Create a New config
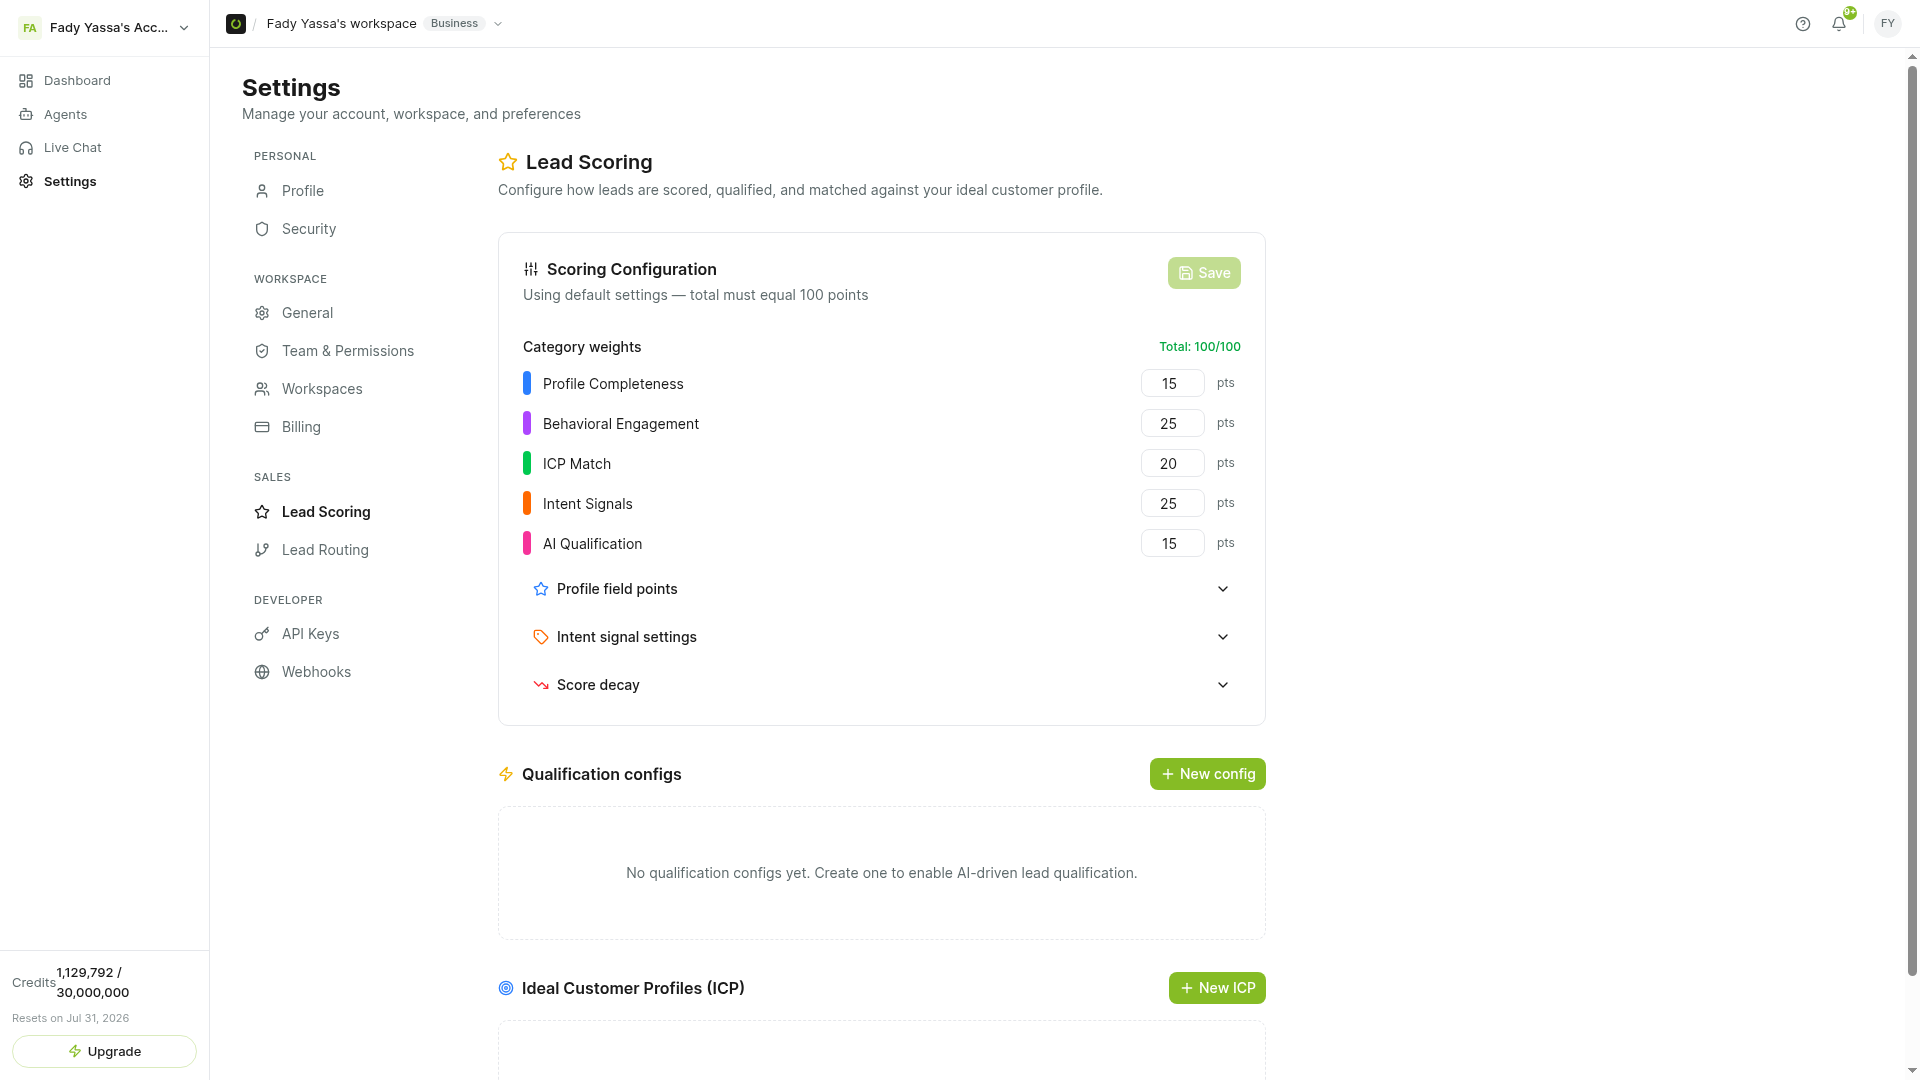Image resolution: width=1920 pixels, height=1080 pixels. [x=1207, y=774]
